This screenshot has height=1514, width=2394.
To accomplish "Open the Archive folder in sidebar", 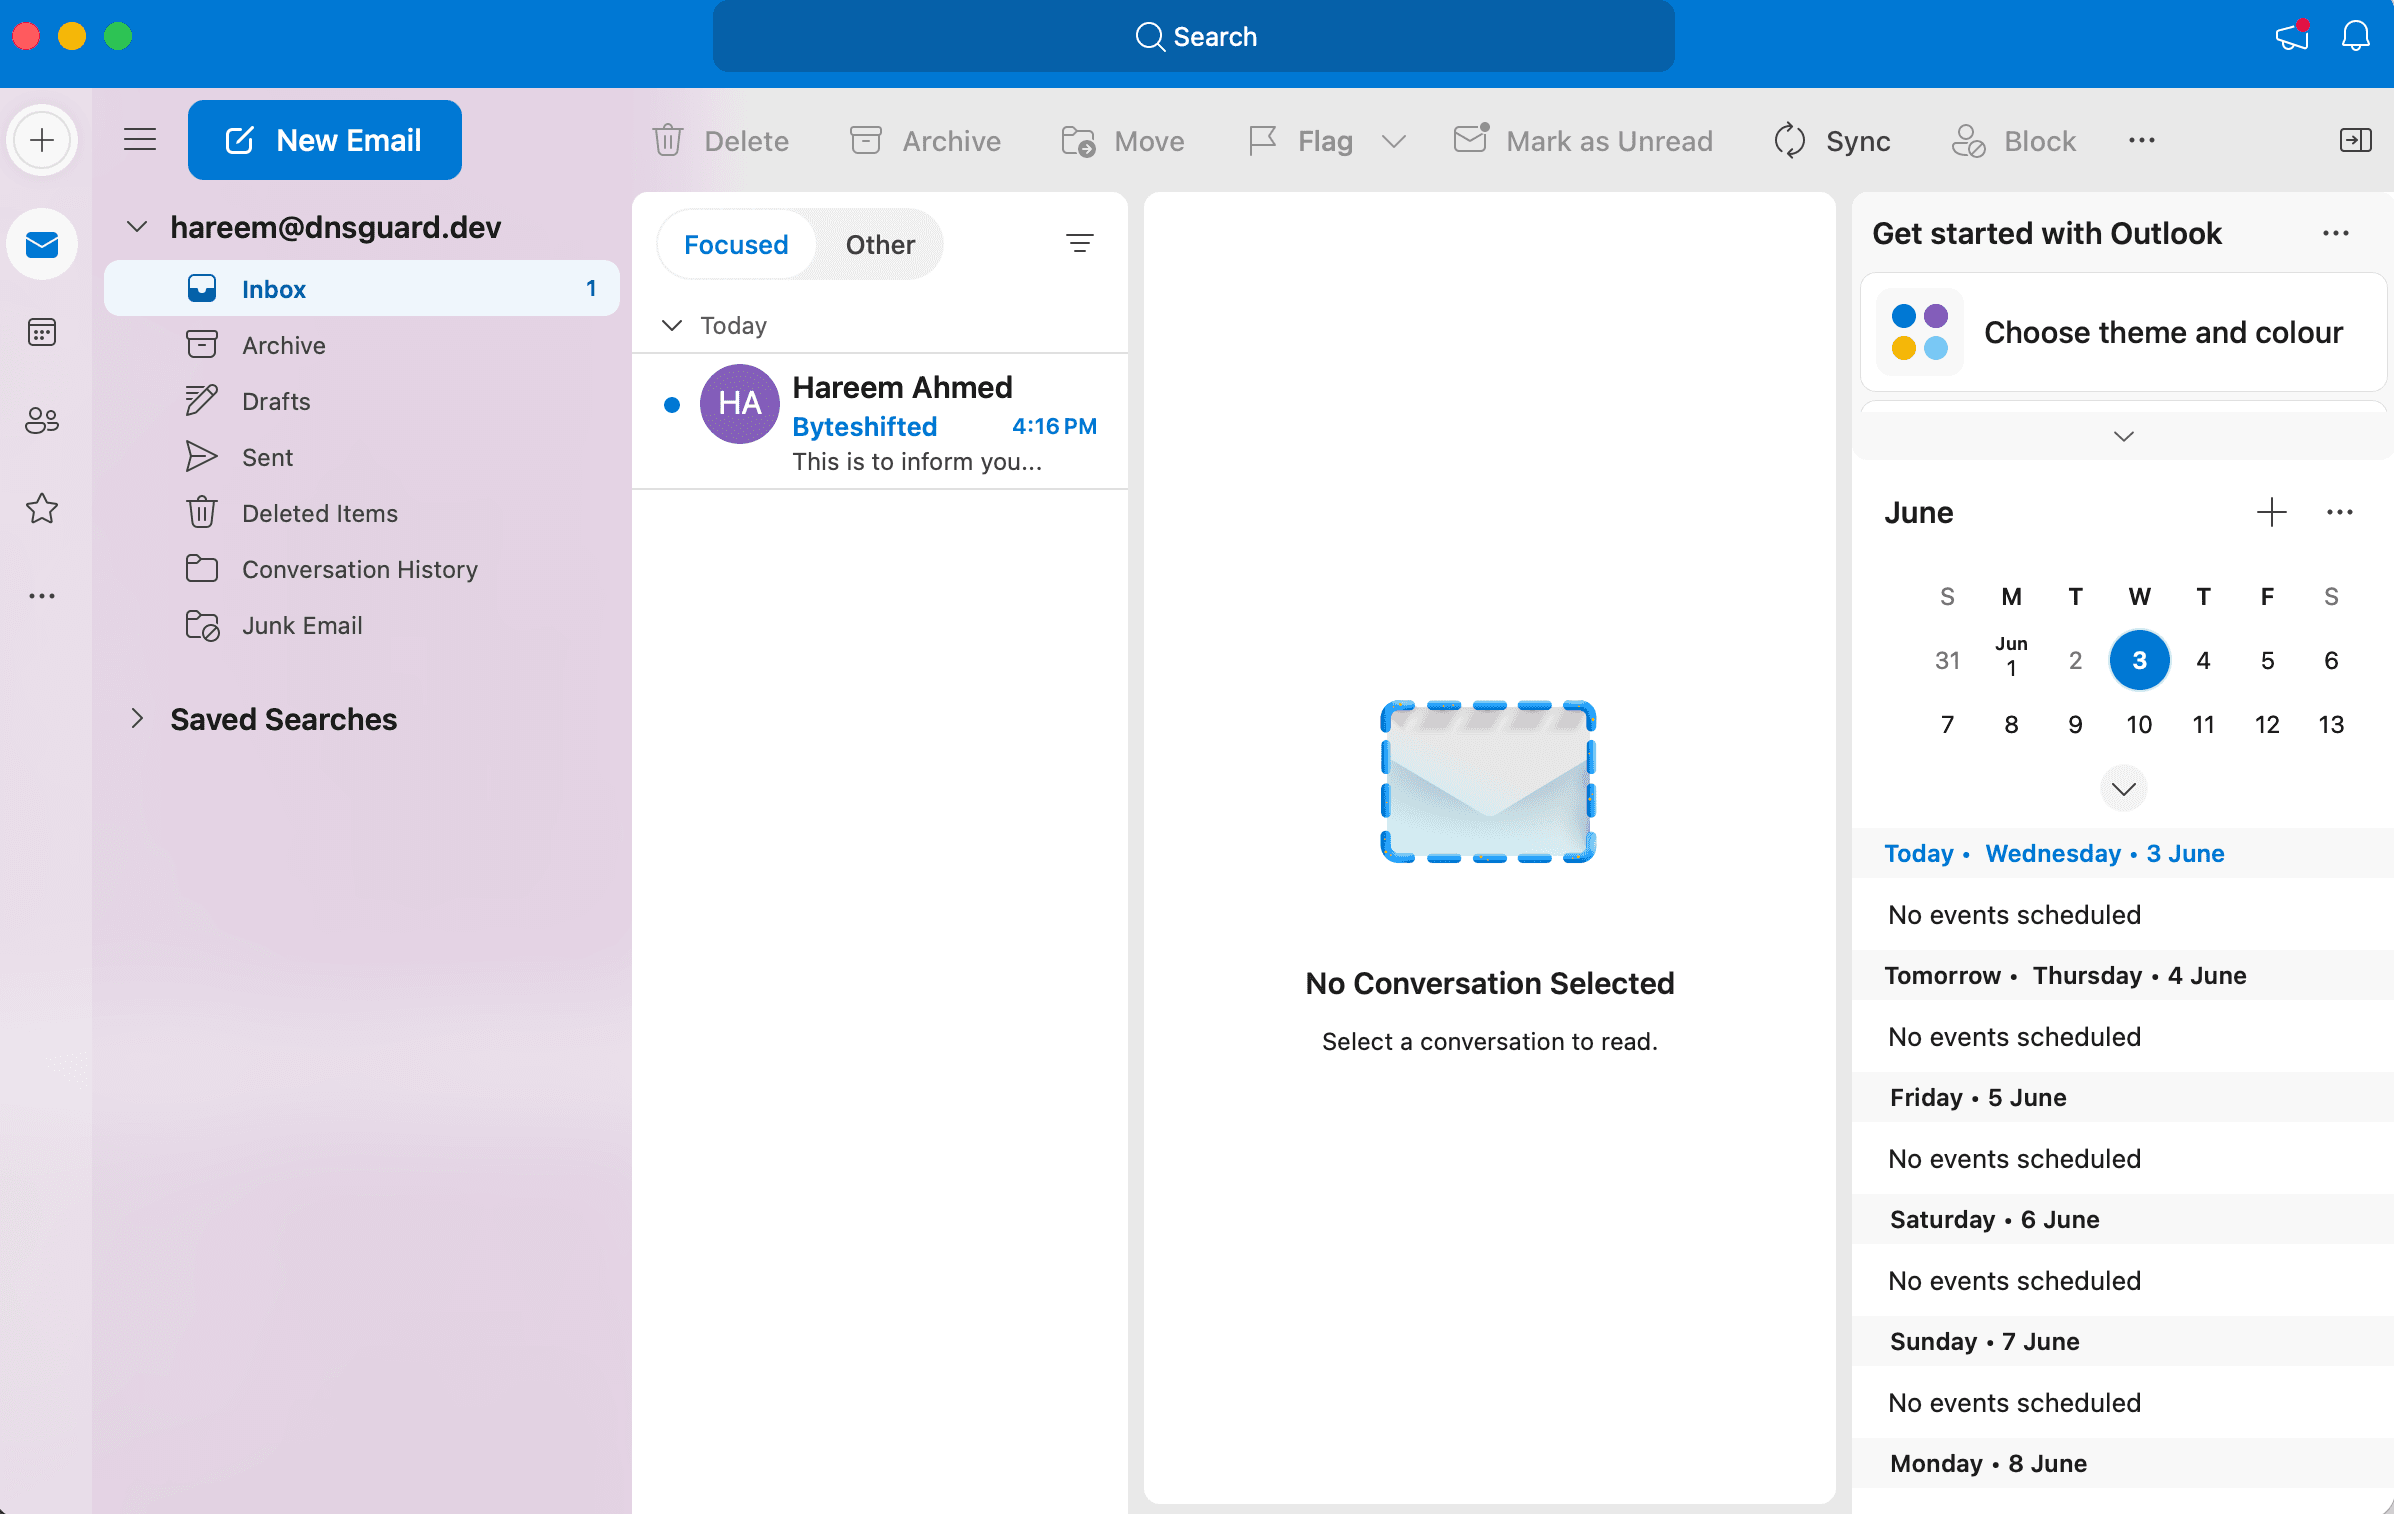I will 362,345.
